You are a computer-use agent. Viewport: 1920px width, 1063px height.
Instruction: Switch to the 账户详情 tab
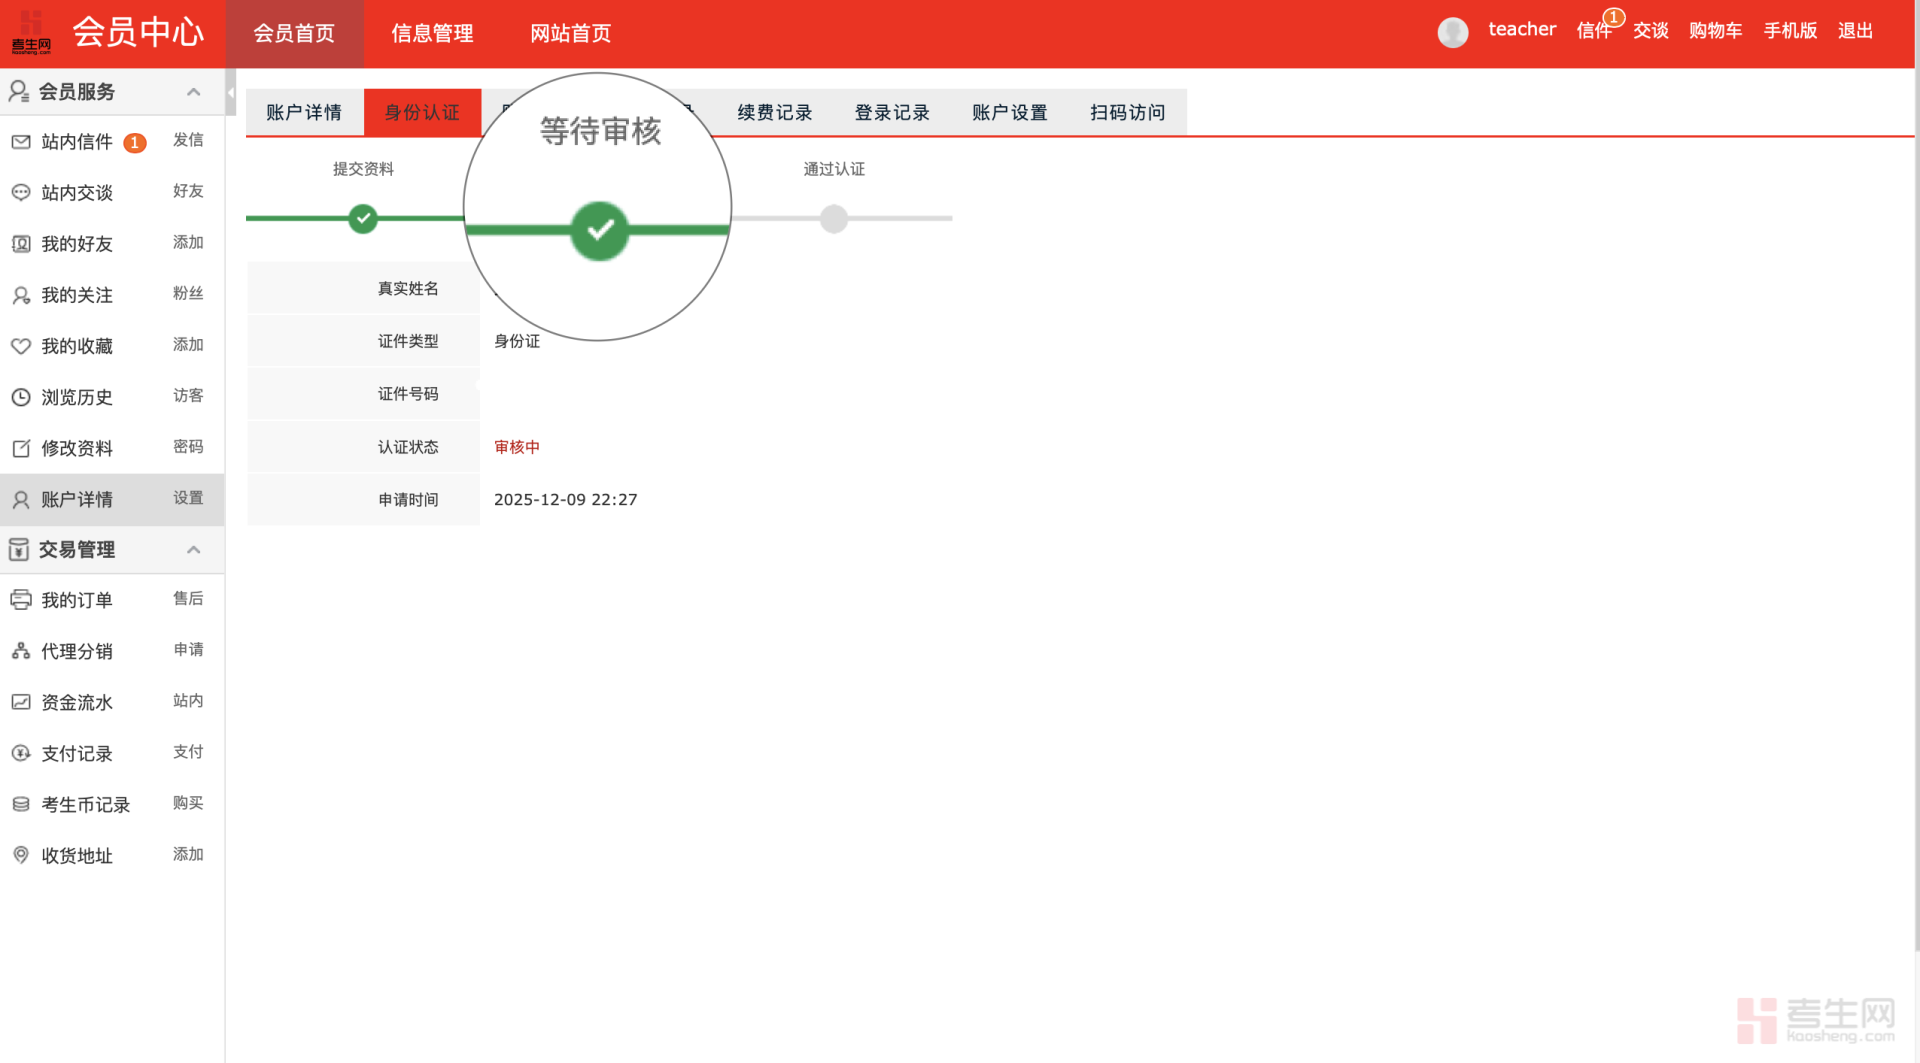[x=304, y=113]
